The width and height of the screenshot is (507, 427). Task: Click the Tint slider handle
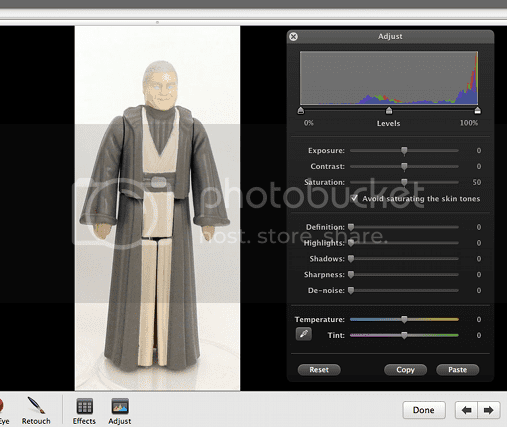(x=404, y=335)
